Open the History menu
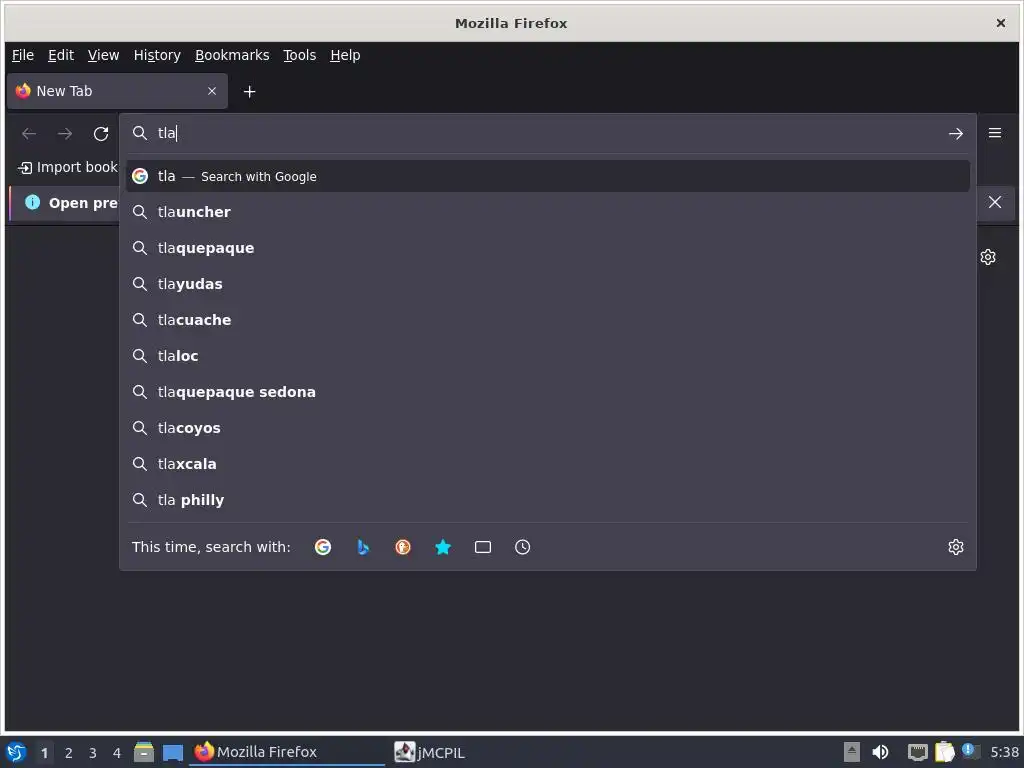 tap(157, 56)
